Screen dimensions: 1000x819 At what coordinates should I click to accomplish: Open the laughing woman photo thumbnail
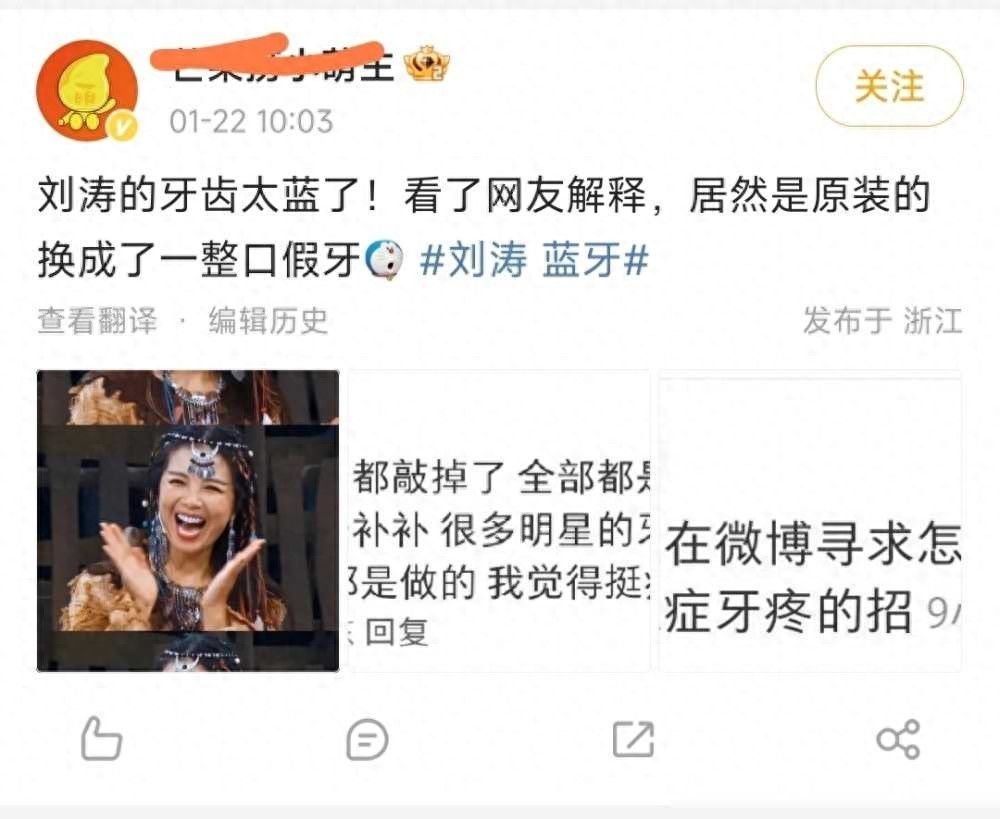tap(188, 520)
